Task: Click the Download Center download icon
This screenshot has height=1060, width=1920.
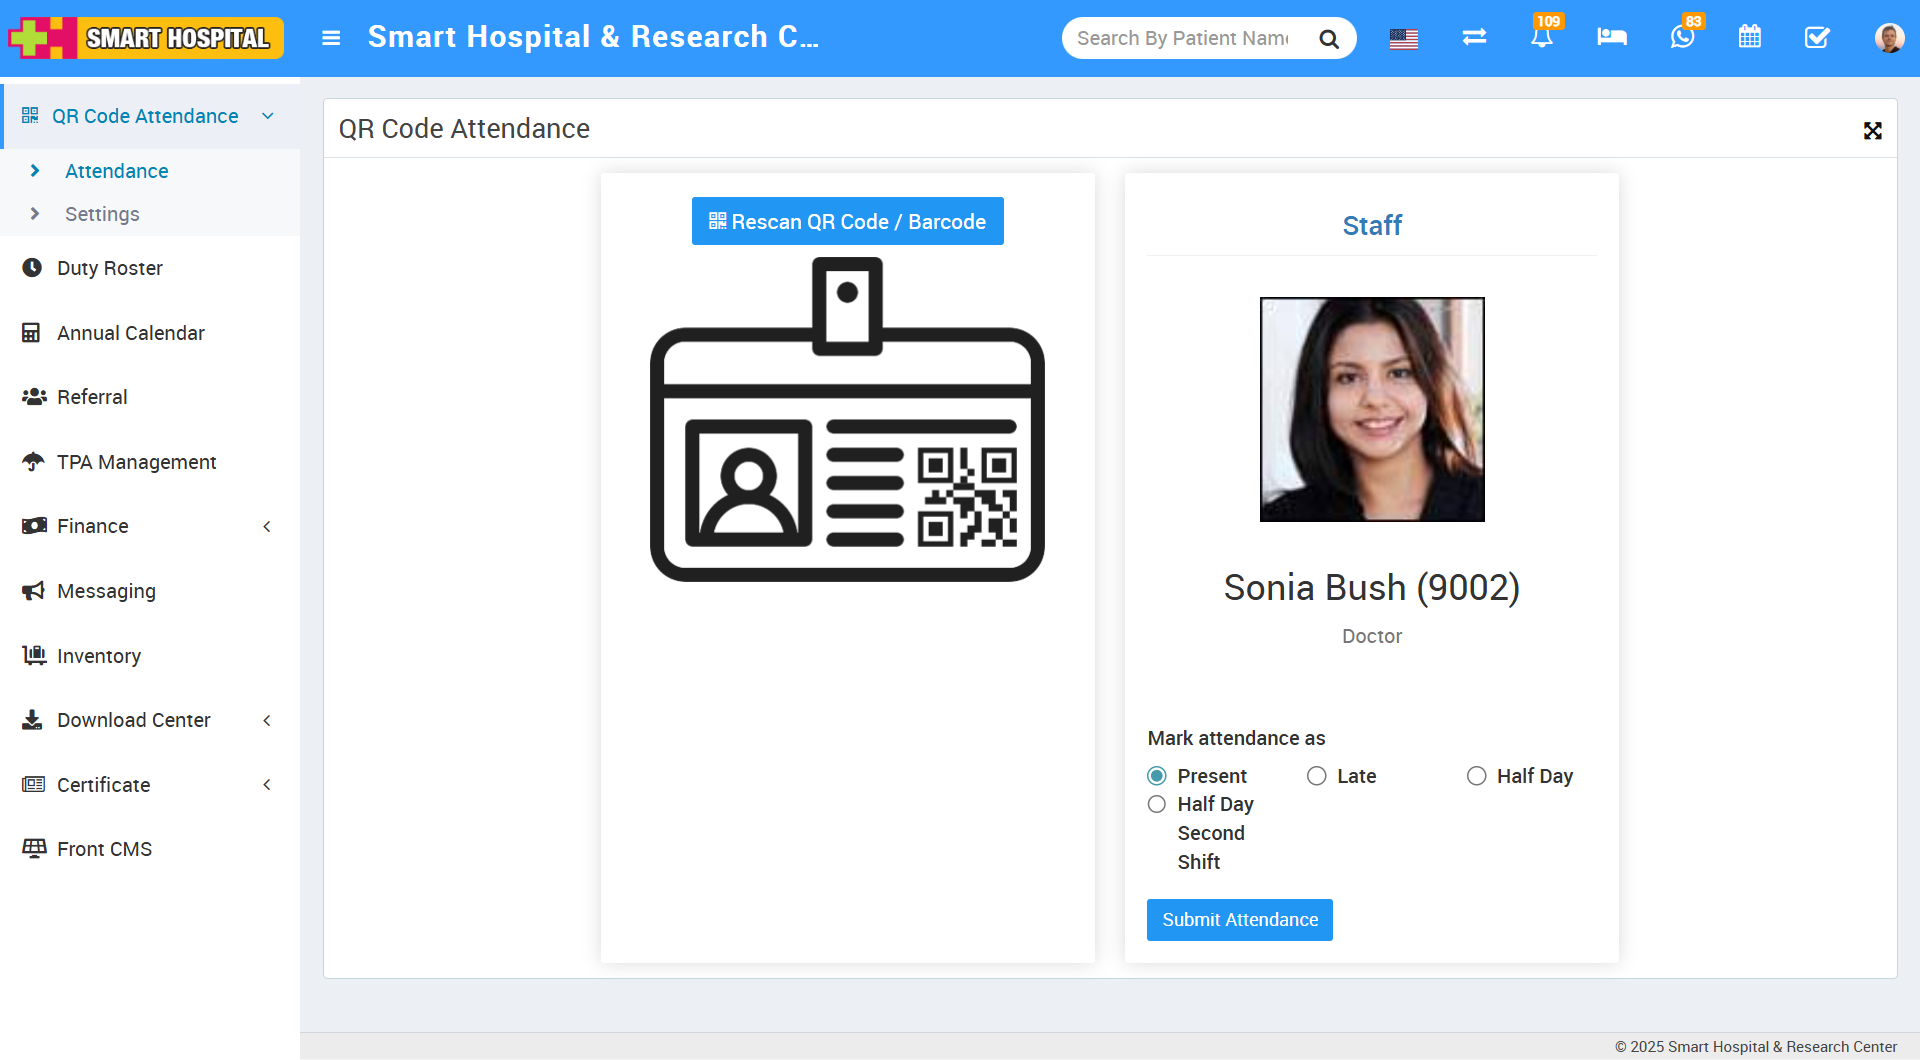Action: coord(32,720)
